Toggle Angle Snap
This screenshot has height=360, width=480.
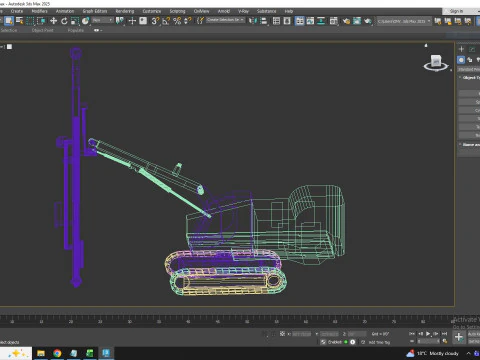coord(166,21)
